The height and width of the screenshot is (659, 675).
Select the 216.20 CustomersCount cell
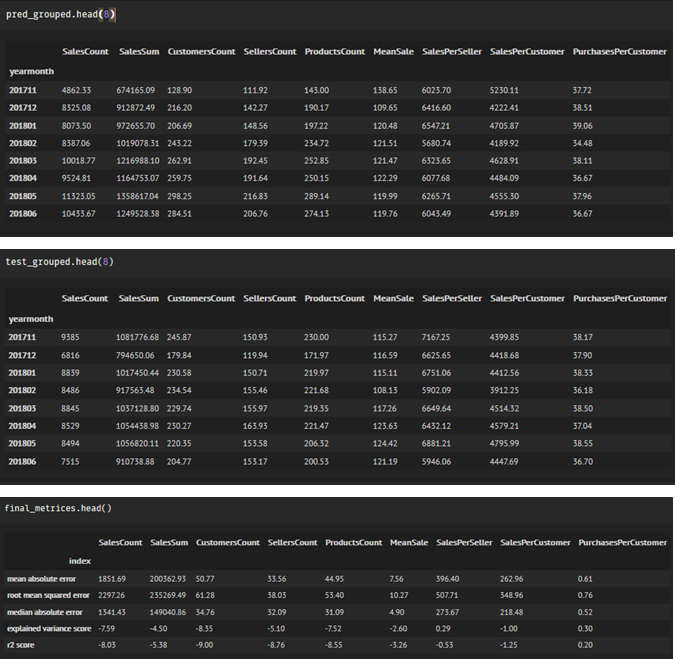(180, 108)
